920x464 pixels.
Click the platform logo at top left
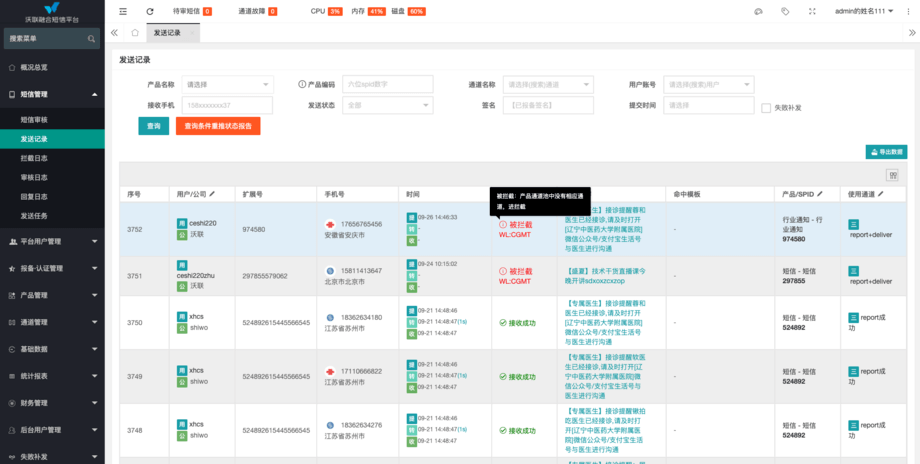[x=52, y=8]
